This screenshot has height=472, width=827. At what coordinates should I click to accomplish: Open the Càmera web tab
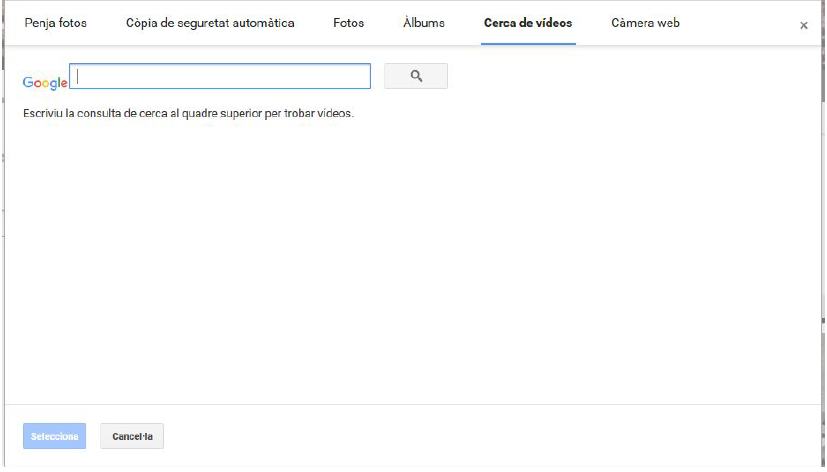pyautogui.click(x=645, y=23)
